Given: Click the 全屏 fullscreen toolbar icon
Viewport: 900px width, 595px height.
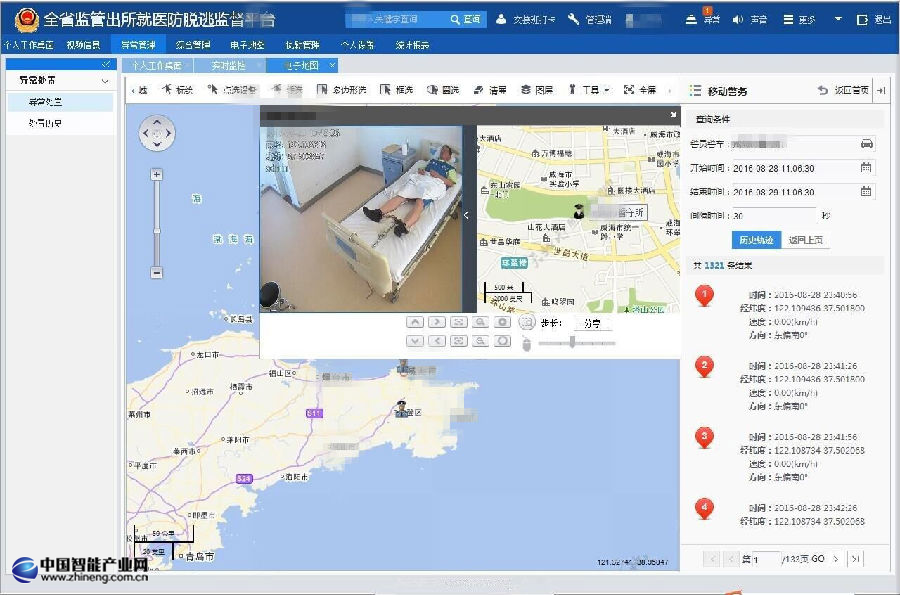Looking at the screenshot, I should 640,90.
